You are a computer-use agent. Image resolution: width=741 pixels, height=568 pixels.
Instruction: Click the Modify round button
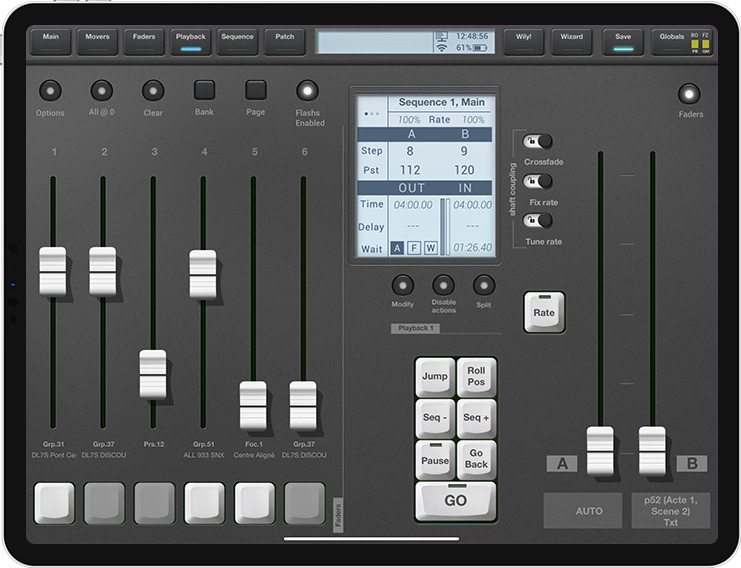click(403, 285)
